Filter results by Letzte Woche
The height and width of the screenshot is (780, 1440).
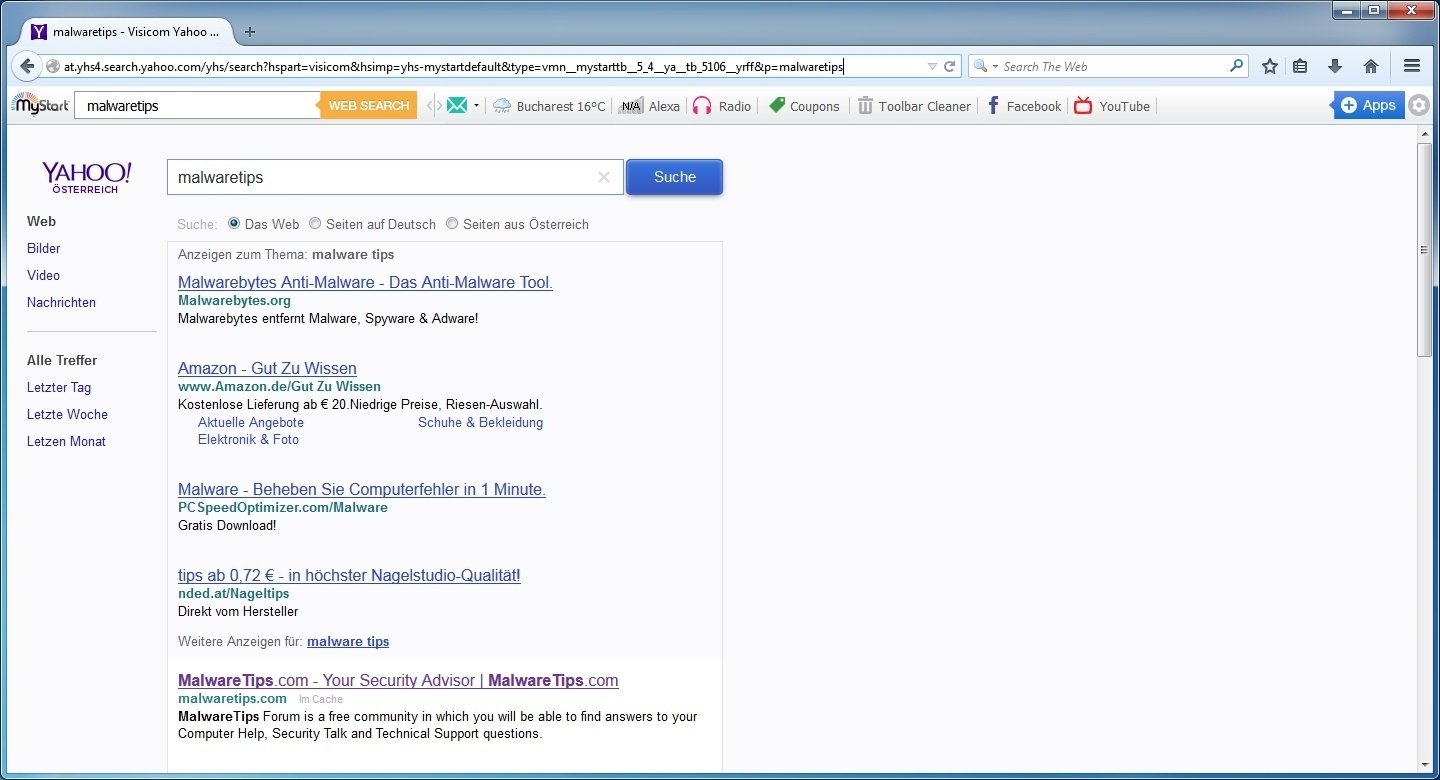click(x=67, y=414)
